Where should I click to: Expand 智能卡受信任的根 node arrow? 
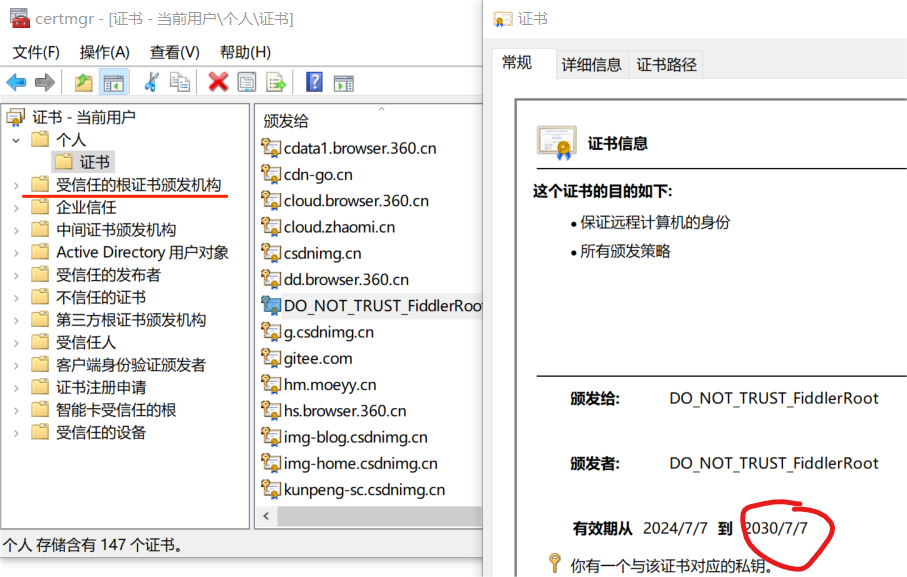click(x=16, y=410)
